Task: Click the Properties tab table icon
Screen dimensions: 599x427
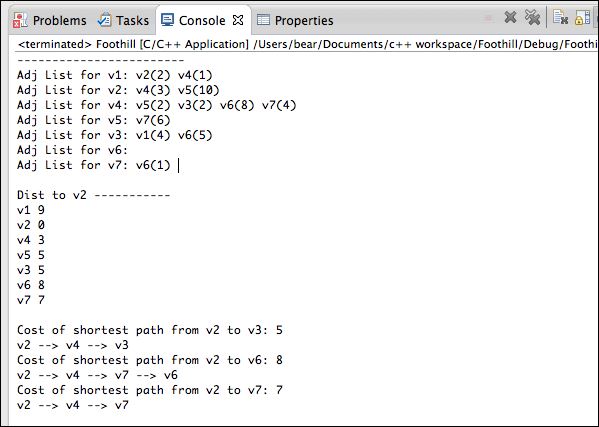Action: point(263,19)
